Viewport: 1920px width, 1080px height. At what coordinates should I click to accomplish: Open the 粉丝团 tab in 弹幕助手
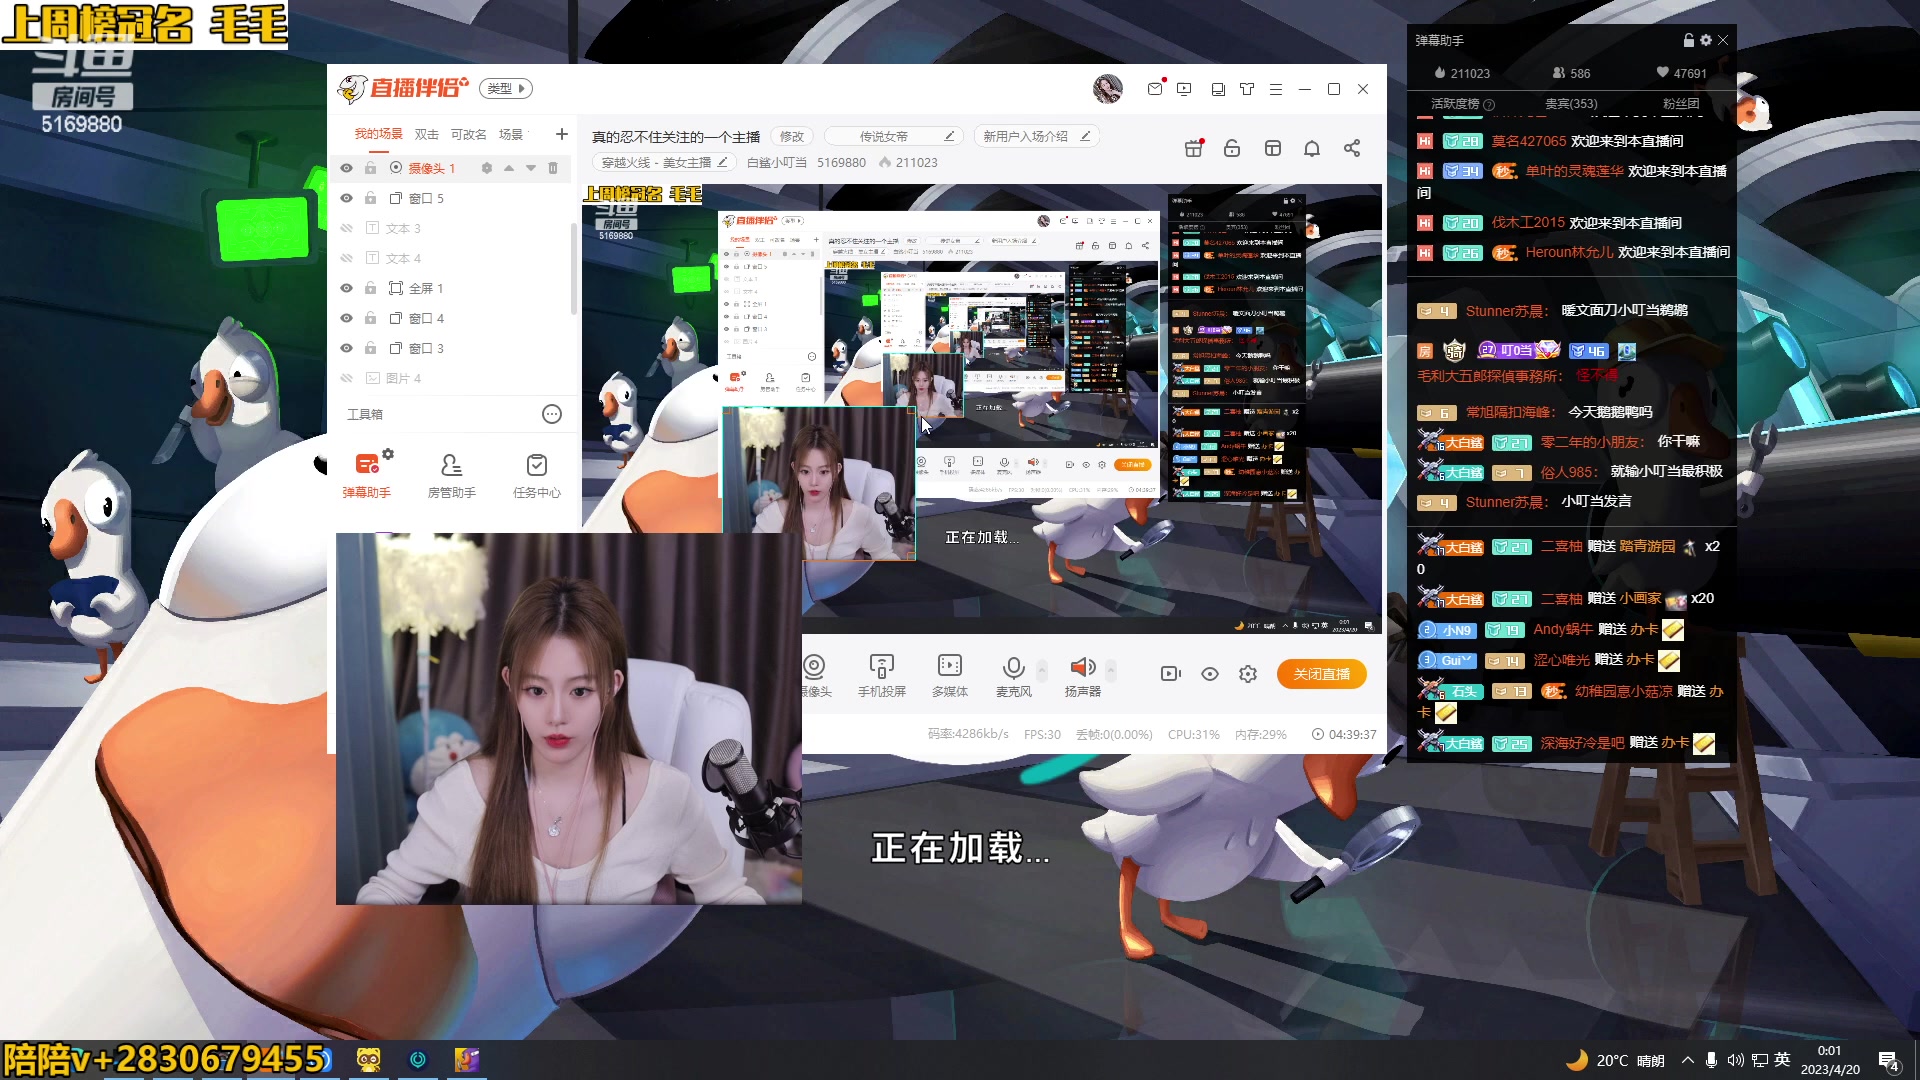tap(1681, 104)
